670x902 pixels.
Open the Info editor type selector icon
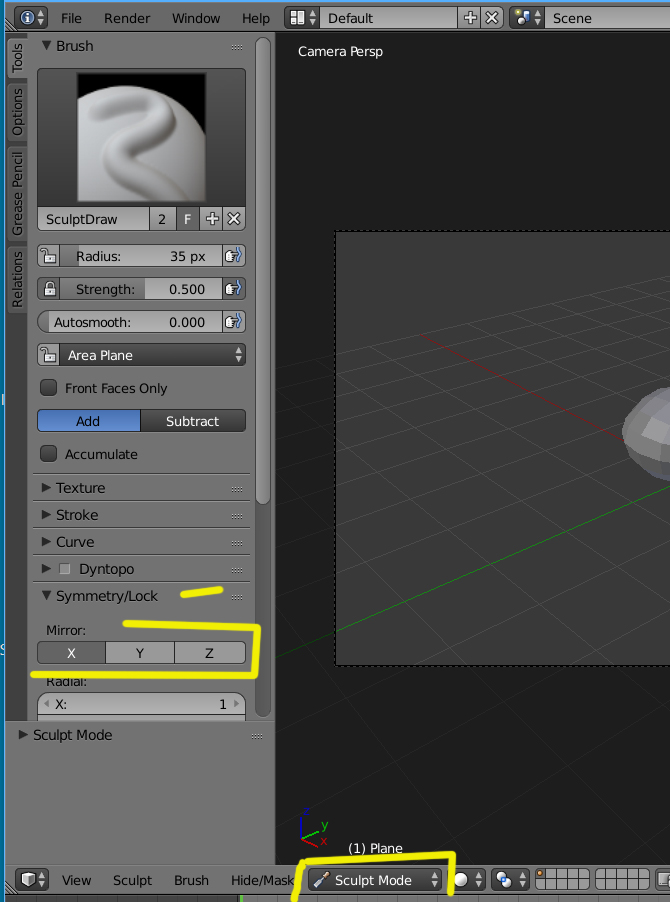pos(32,18)
